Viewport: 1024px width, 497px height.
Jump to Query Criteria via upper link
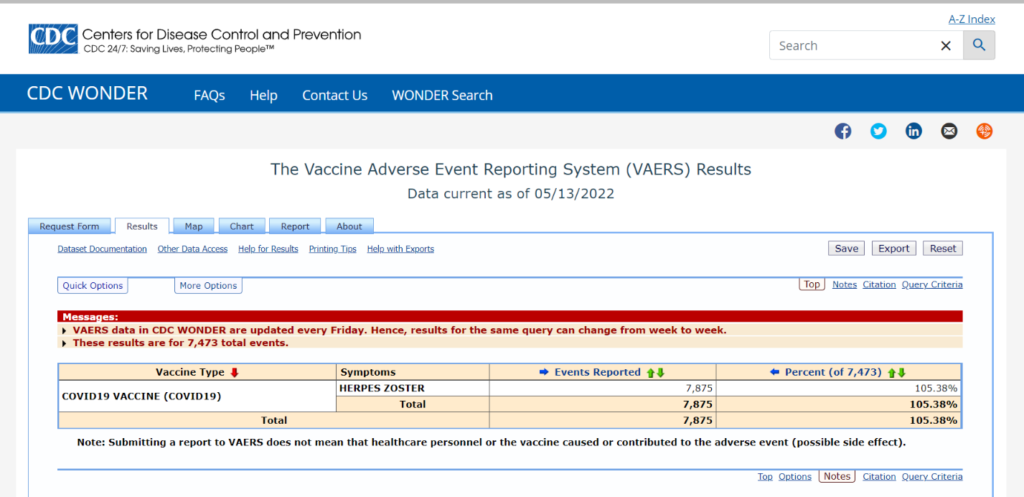(x=932, y=285)
